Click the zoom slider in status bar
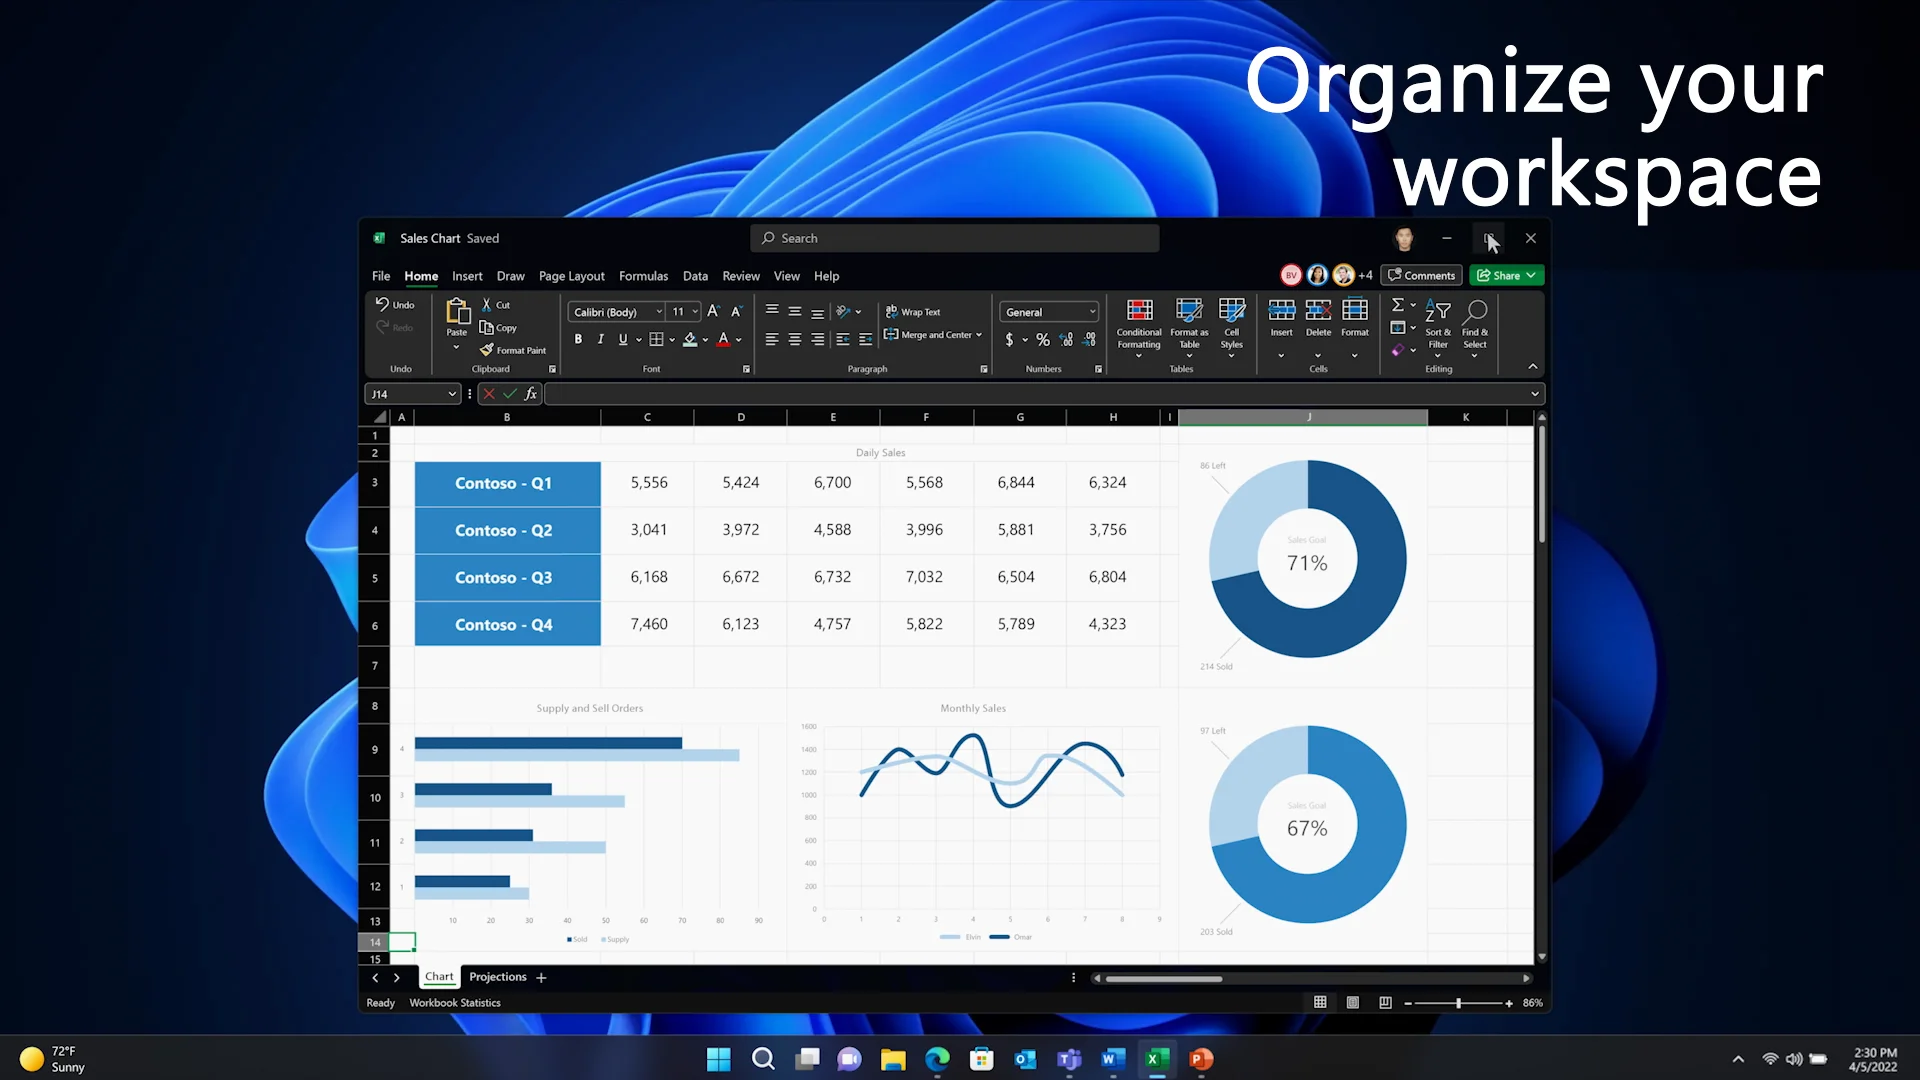This screenshot has width=1920, height=1080. click(1458, 1003)
